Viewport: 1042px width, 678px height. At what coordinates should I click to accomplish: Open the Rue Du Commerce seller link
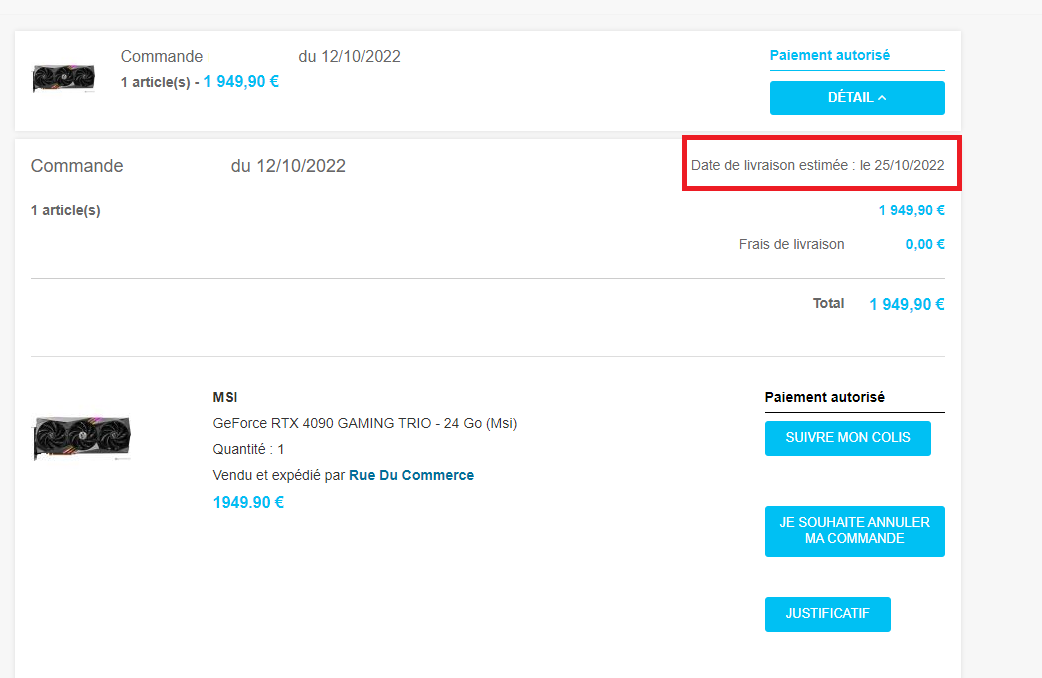click(x=411, y=475)
